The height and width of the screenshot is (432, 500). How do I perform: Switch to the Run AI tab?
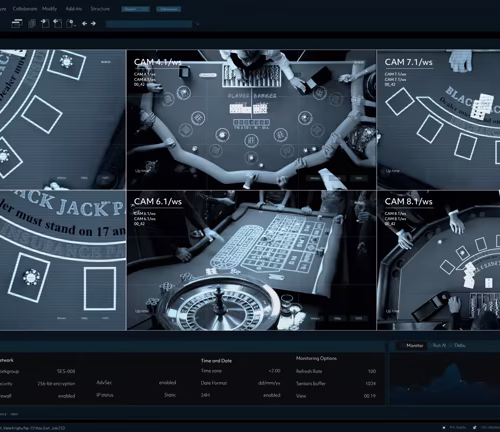tap(439, 346)
